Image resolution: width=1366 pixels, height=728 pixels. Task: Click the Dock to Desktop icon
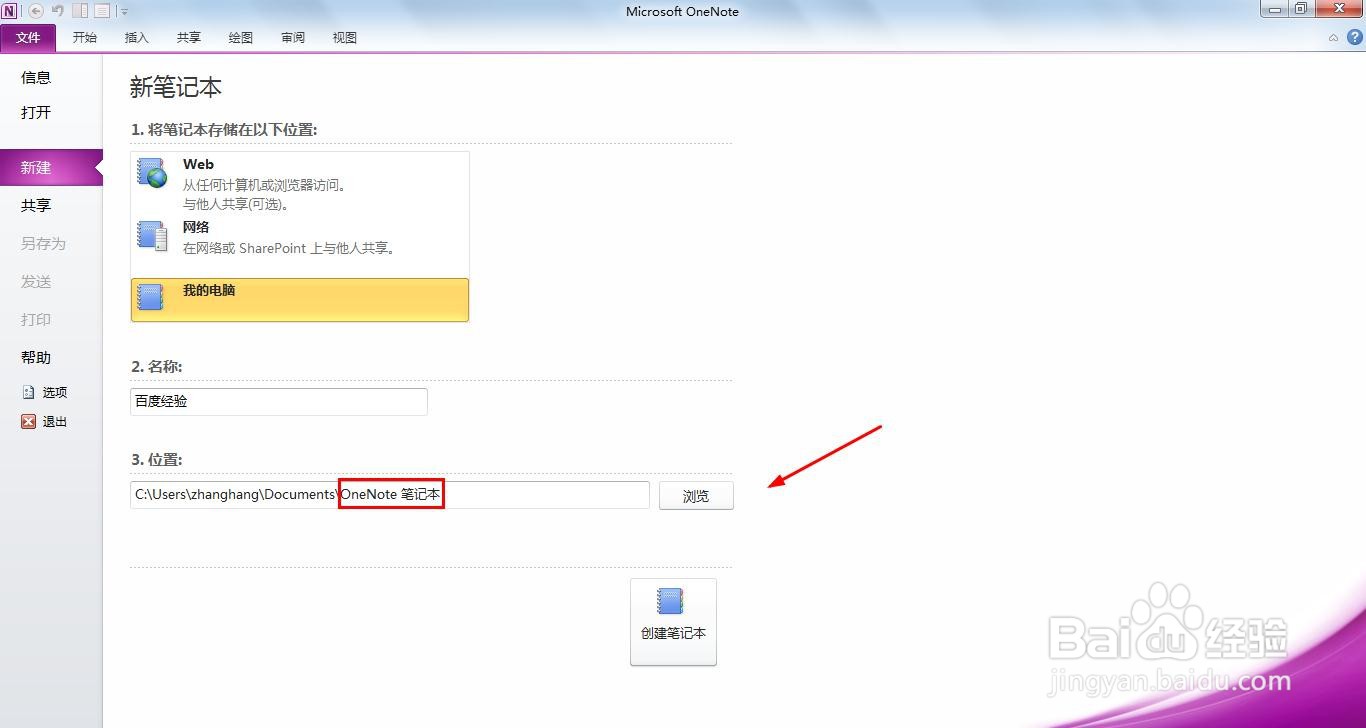[x=80, y=11]
